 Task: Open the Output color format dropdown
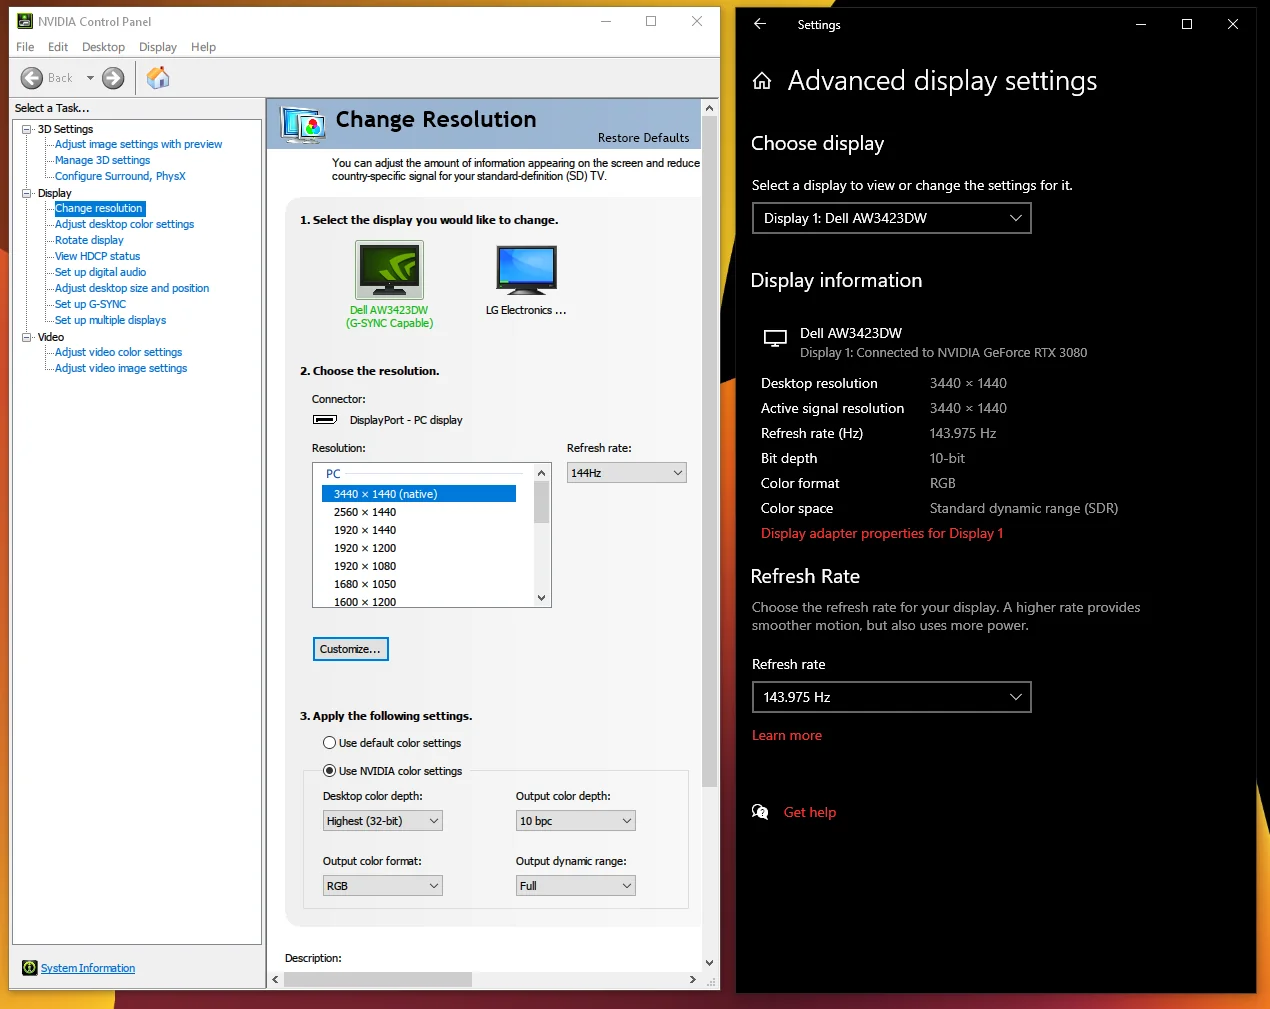click(x=383, y=886)
